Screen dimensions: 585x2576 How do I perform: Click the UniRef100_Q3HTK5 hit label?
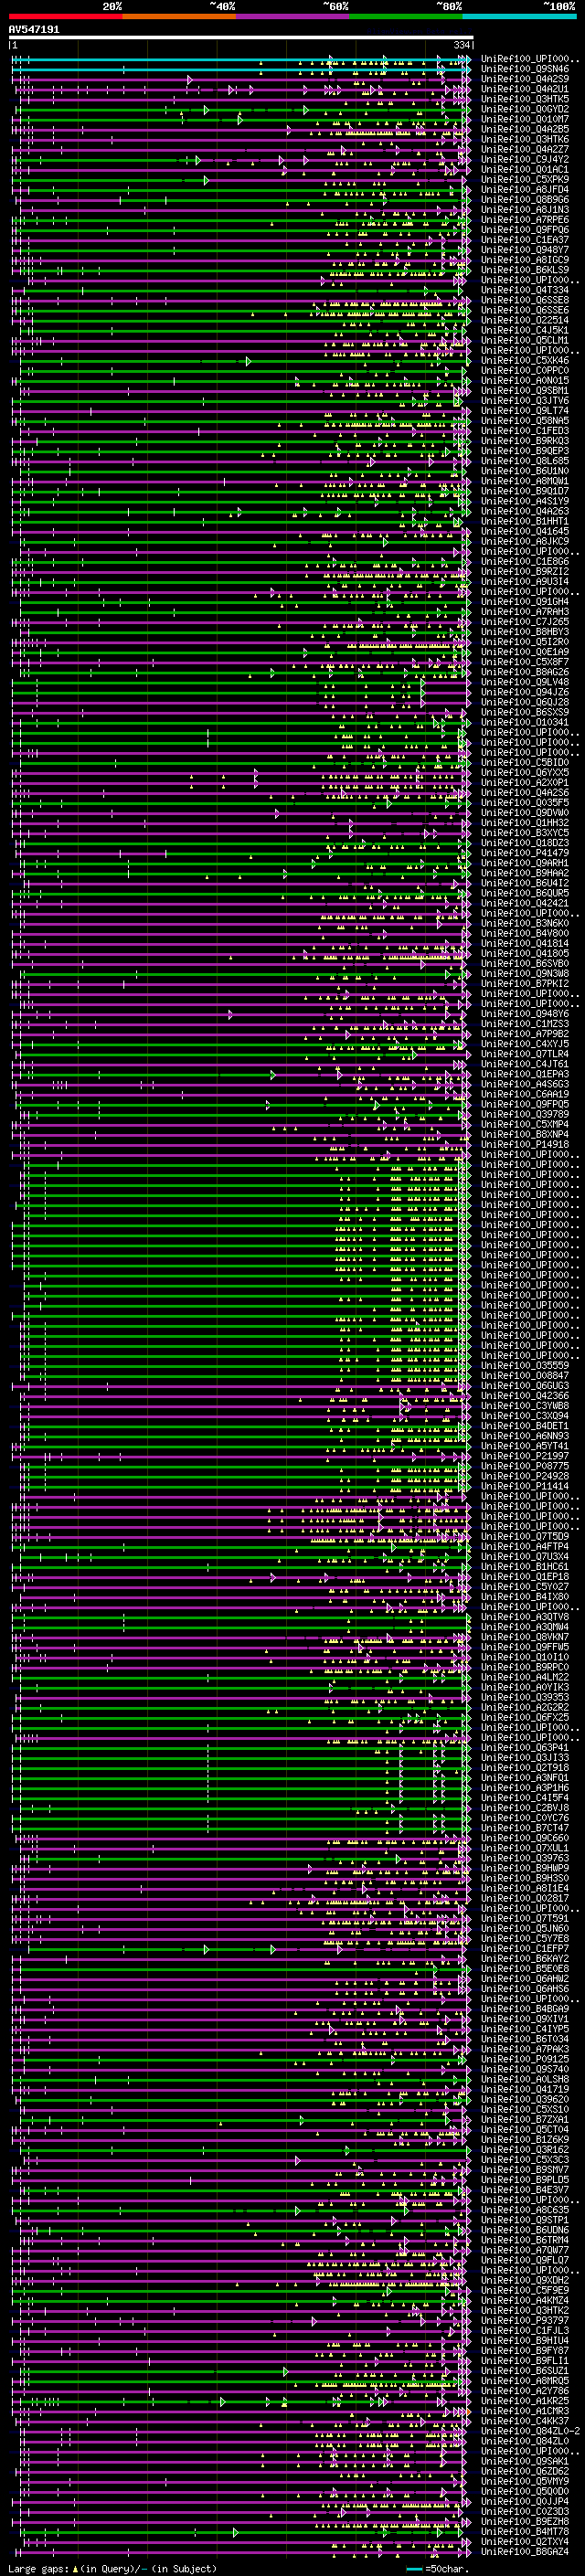pos(525,99)
